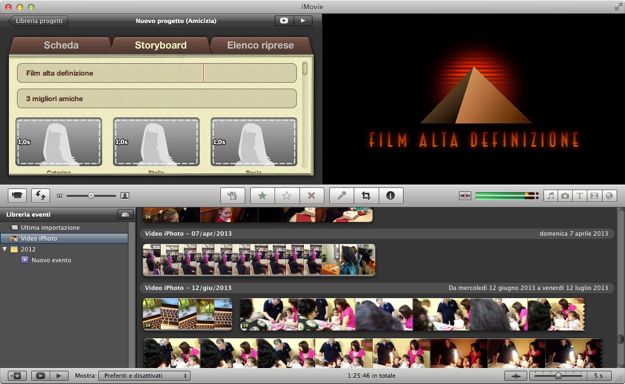Open the photo browser camera icon
625x384 pixels.
click(x=565, y=196)
